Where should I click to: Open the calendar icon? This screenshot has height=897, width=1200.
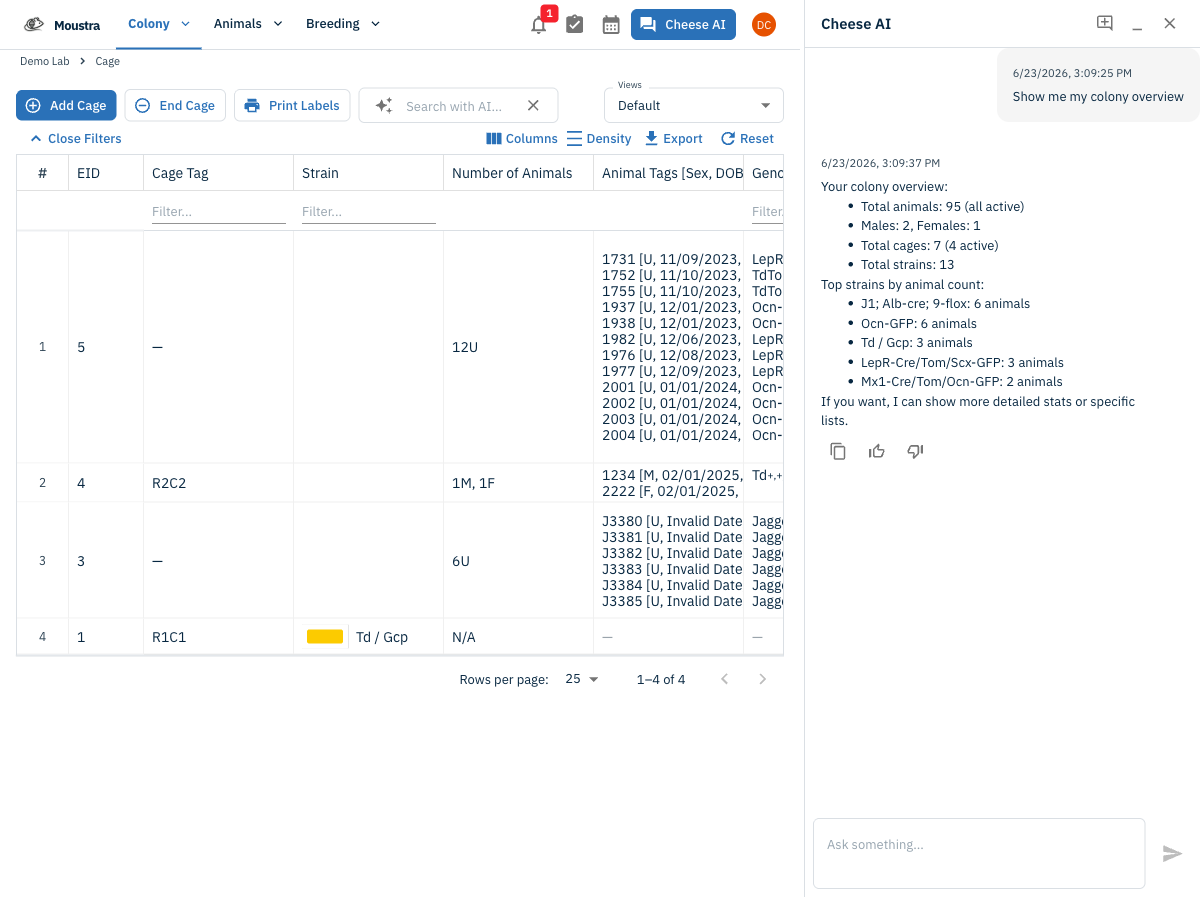pyautogui.click(x=611, y=25)
